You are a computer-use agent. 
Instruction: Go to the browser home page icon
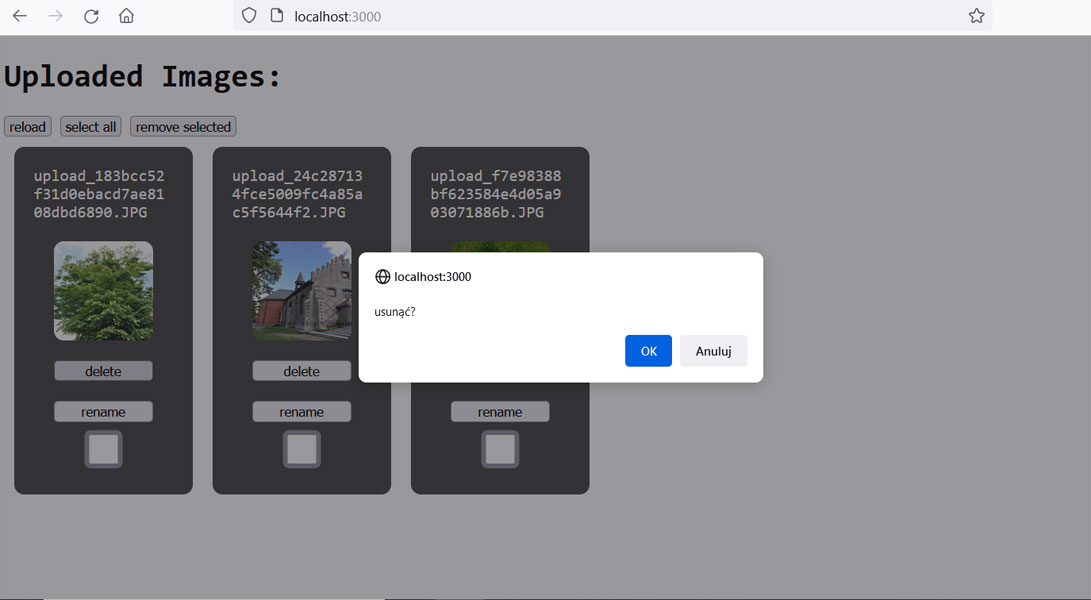(126, 16)
